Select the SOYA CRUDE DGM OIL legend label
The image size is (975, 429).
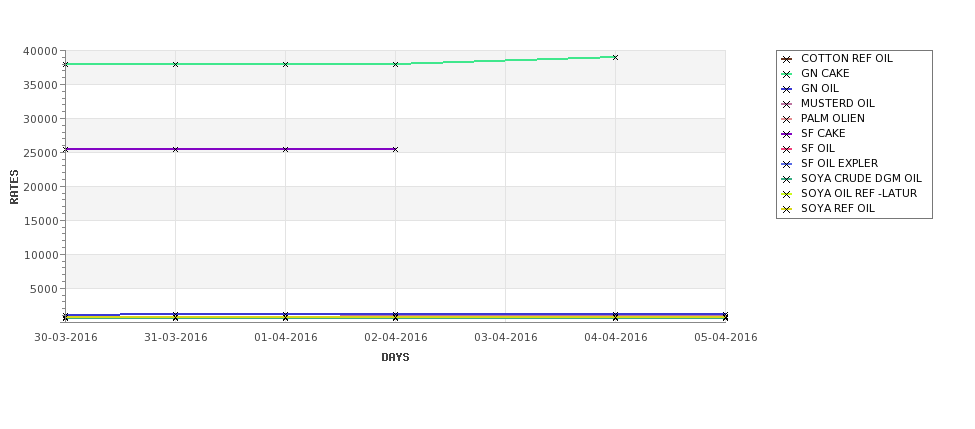tap(861, 178)
